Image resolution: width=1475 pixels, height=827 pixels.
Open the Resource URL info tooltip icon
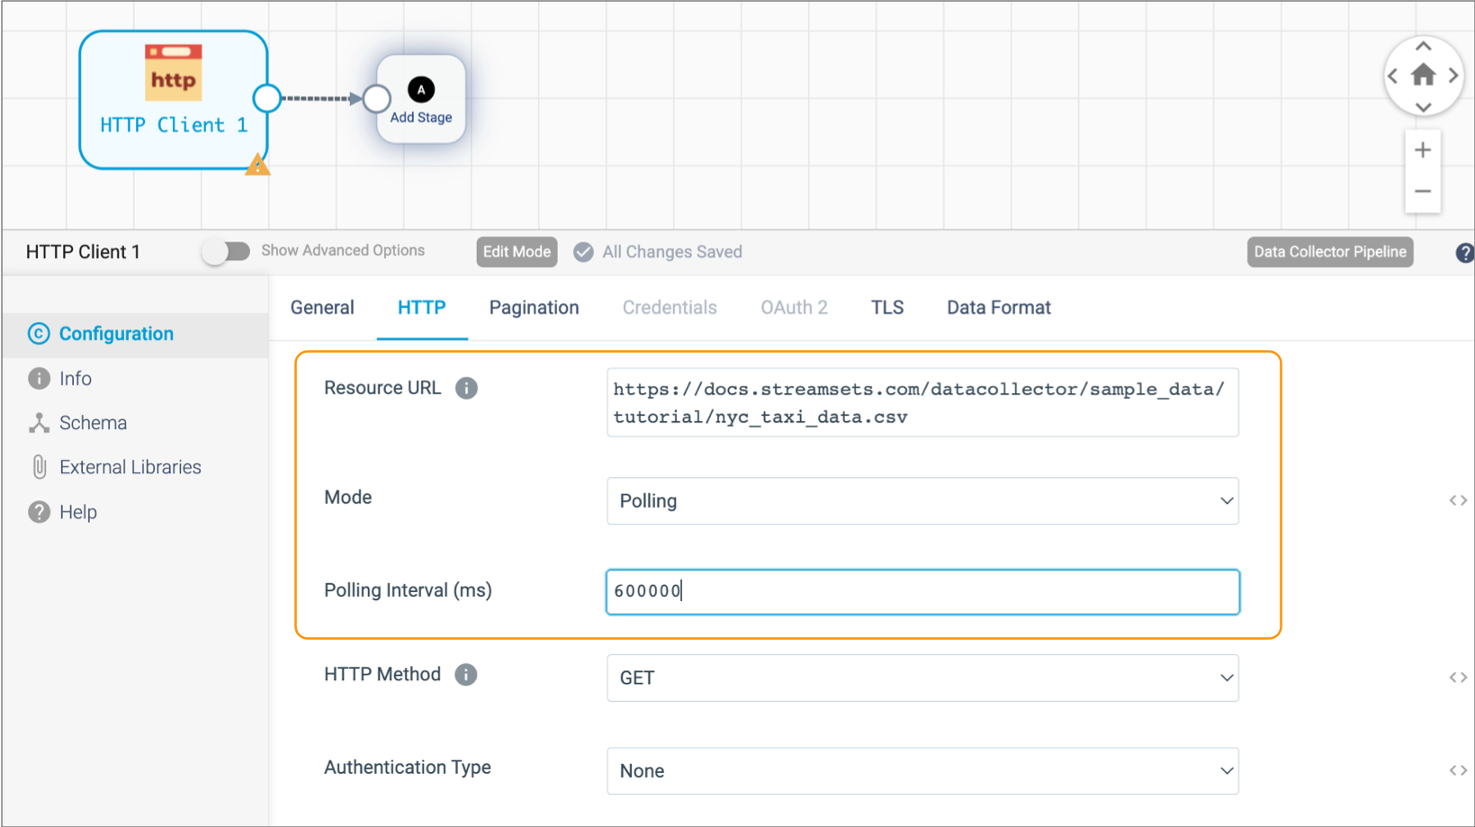coord(466,388)
